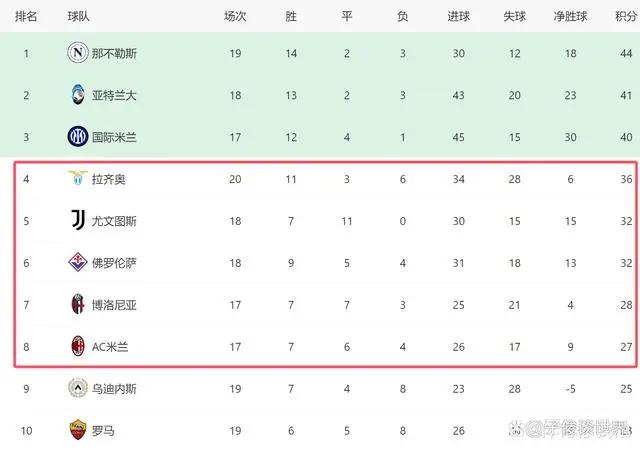Sort table by 排名 rank column header
The image size is (640, 450).
click(27, 16)
